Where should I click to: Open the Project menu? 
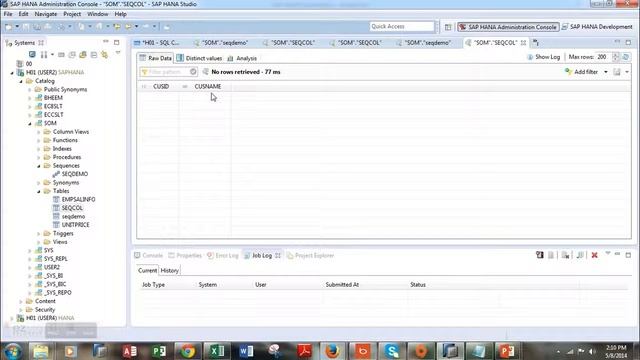[72, 14]
